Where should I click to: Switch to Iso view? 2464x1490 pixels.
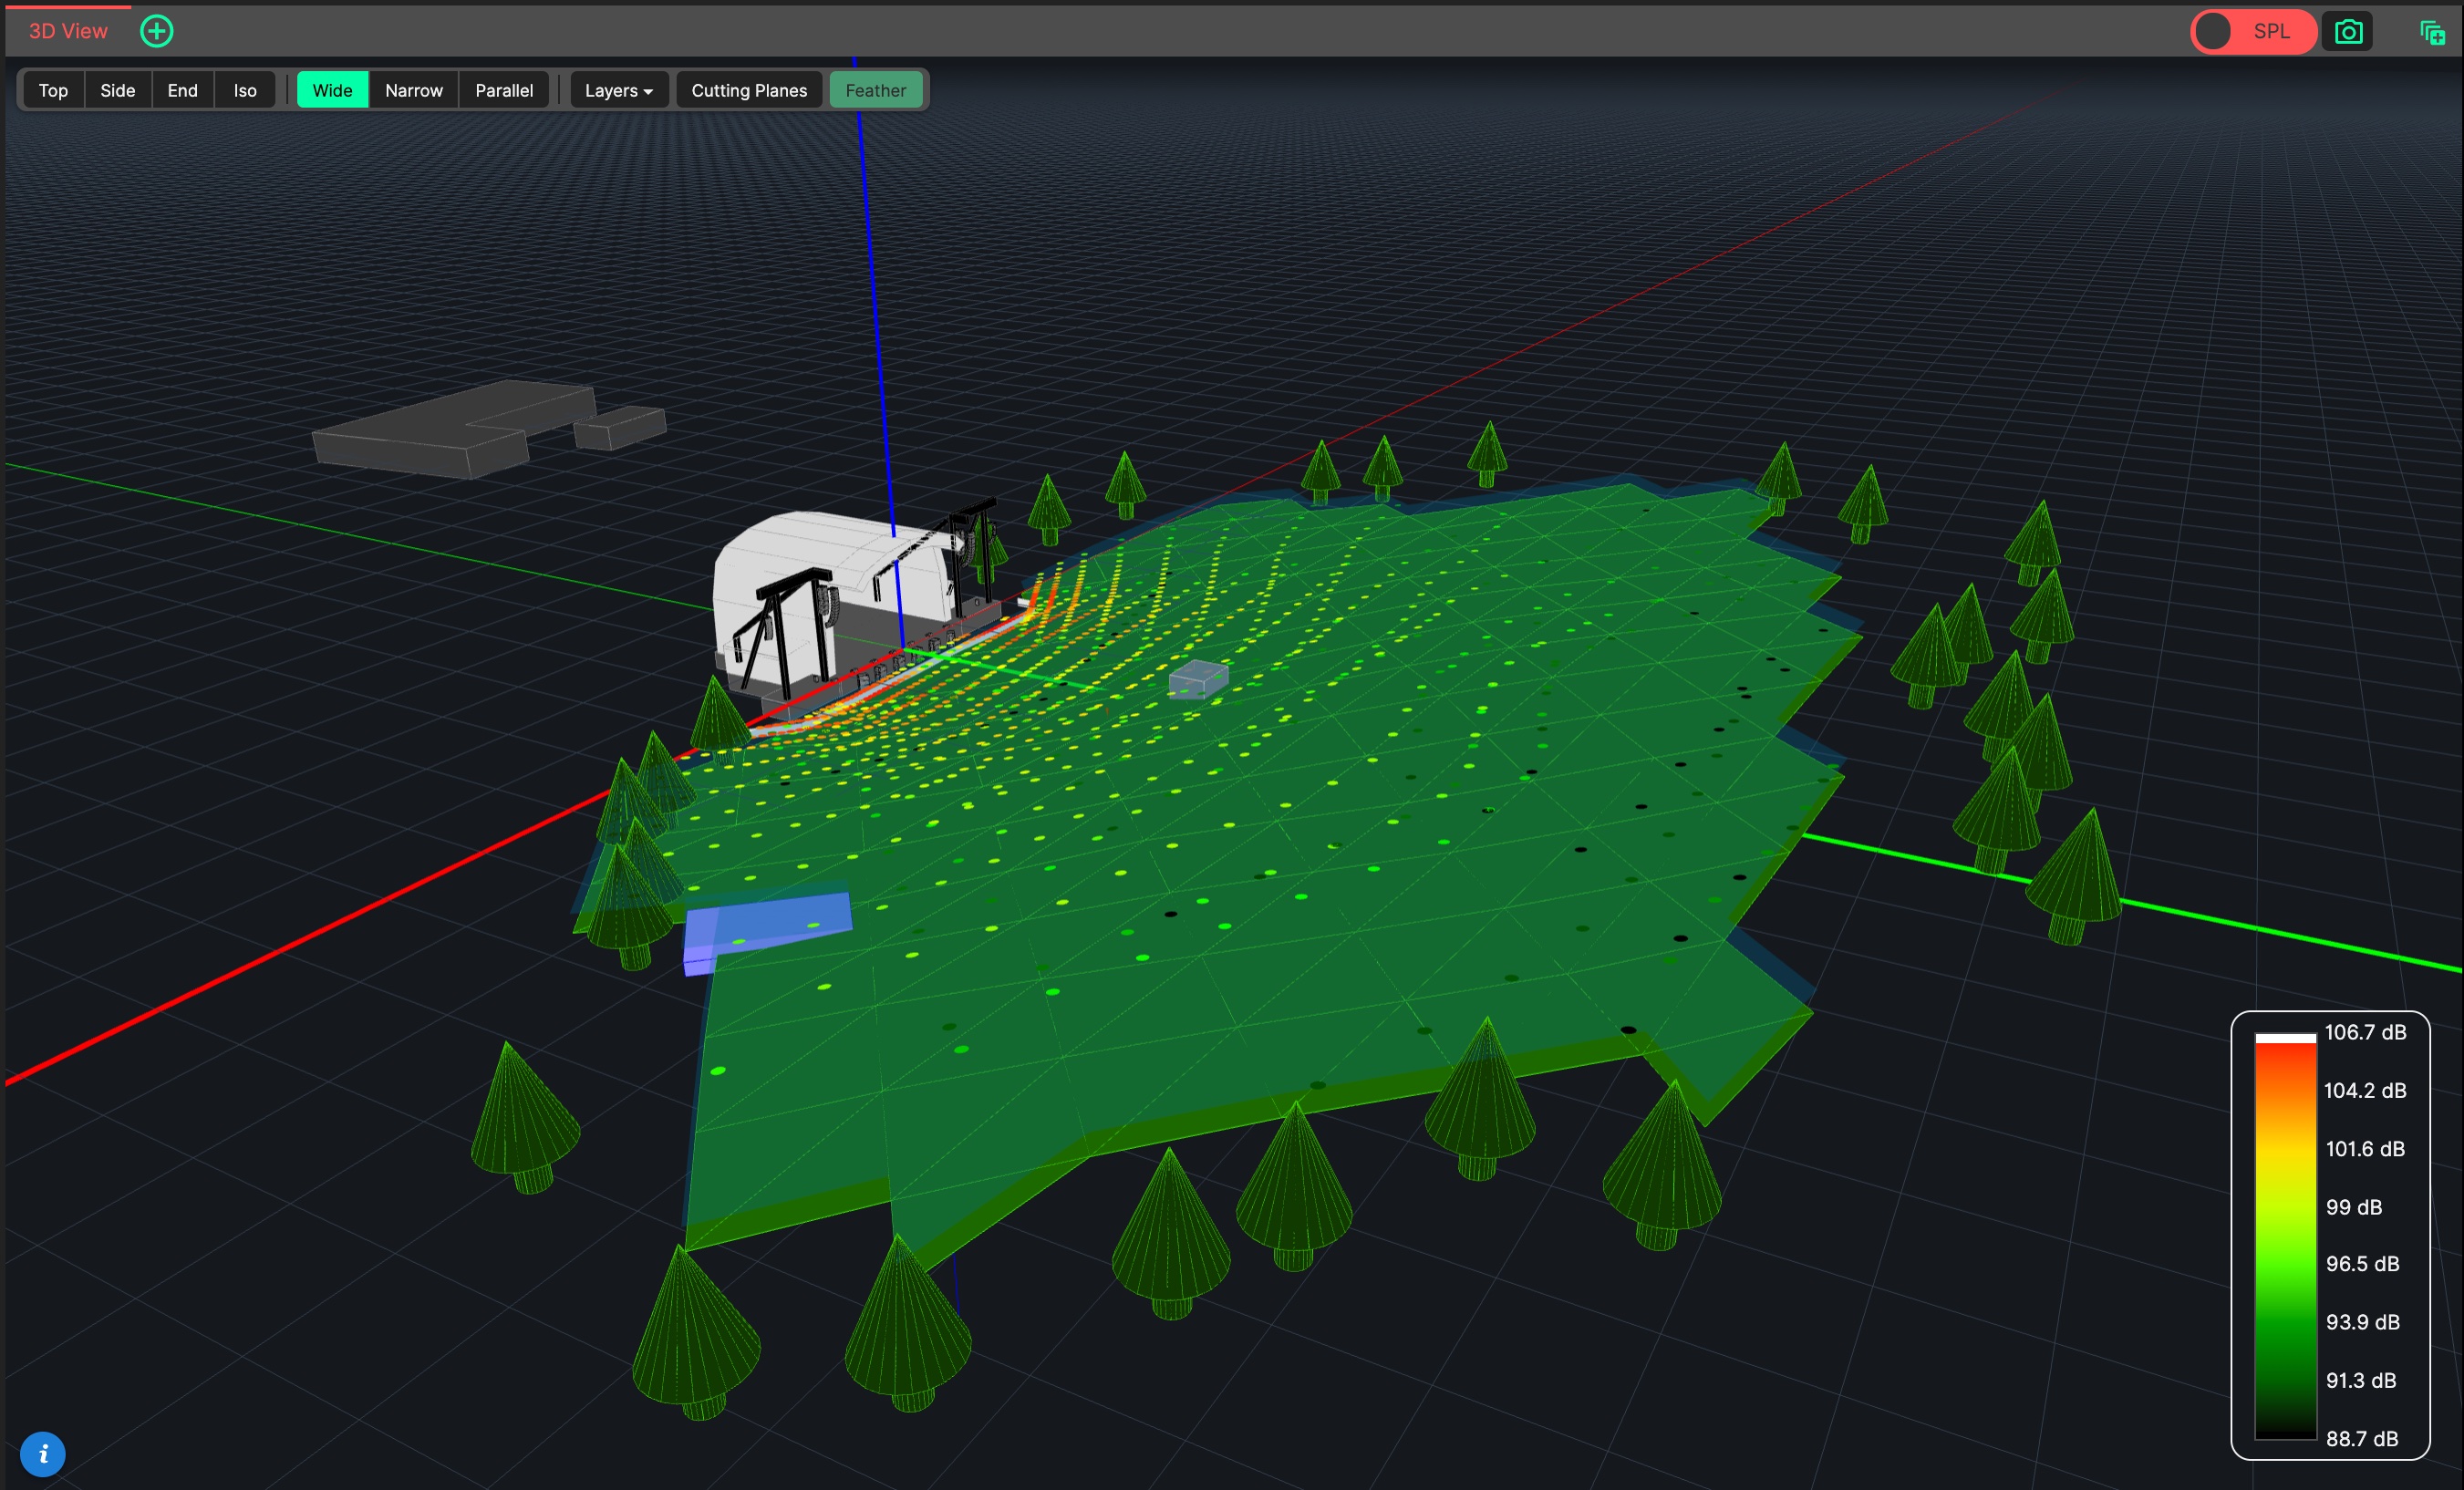pyautogui.click(x=245, y=90)
